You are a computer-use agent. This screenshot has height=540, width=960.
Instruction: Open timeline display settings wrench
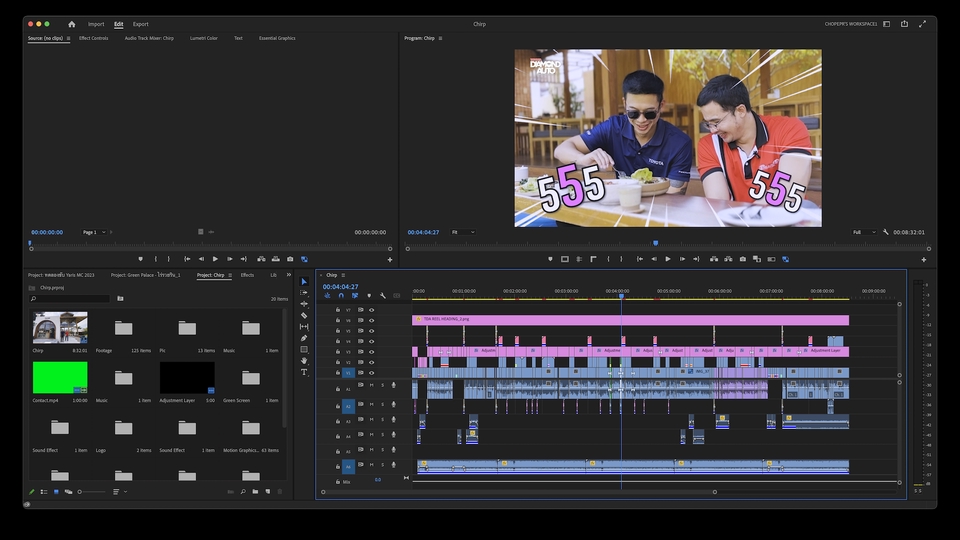[382, 295]
